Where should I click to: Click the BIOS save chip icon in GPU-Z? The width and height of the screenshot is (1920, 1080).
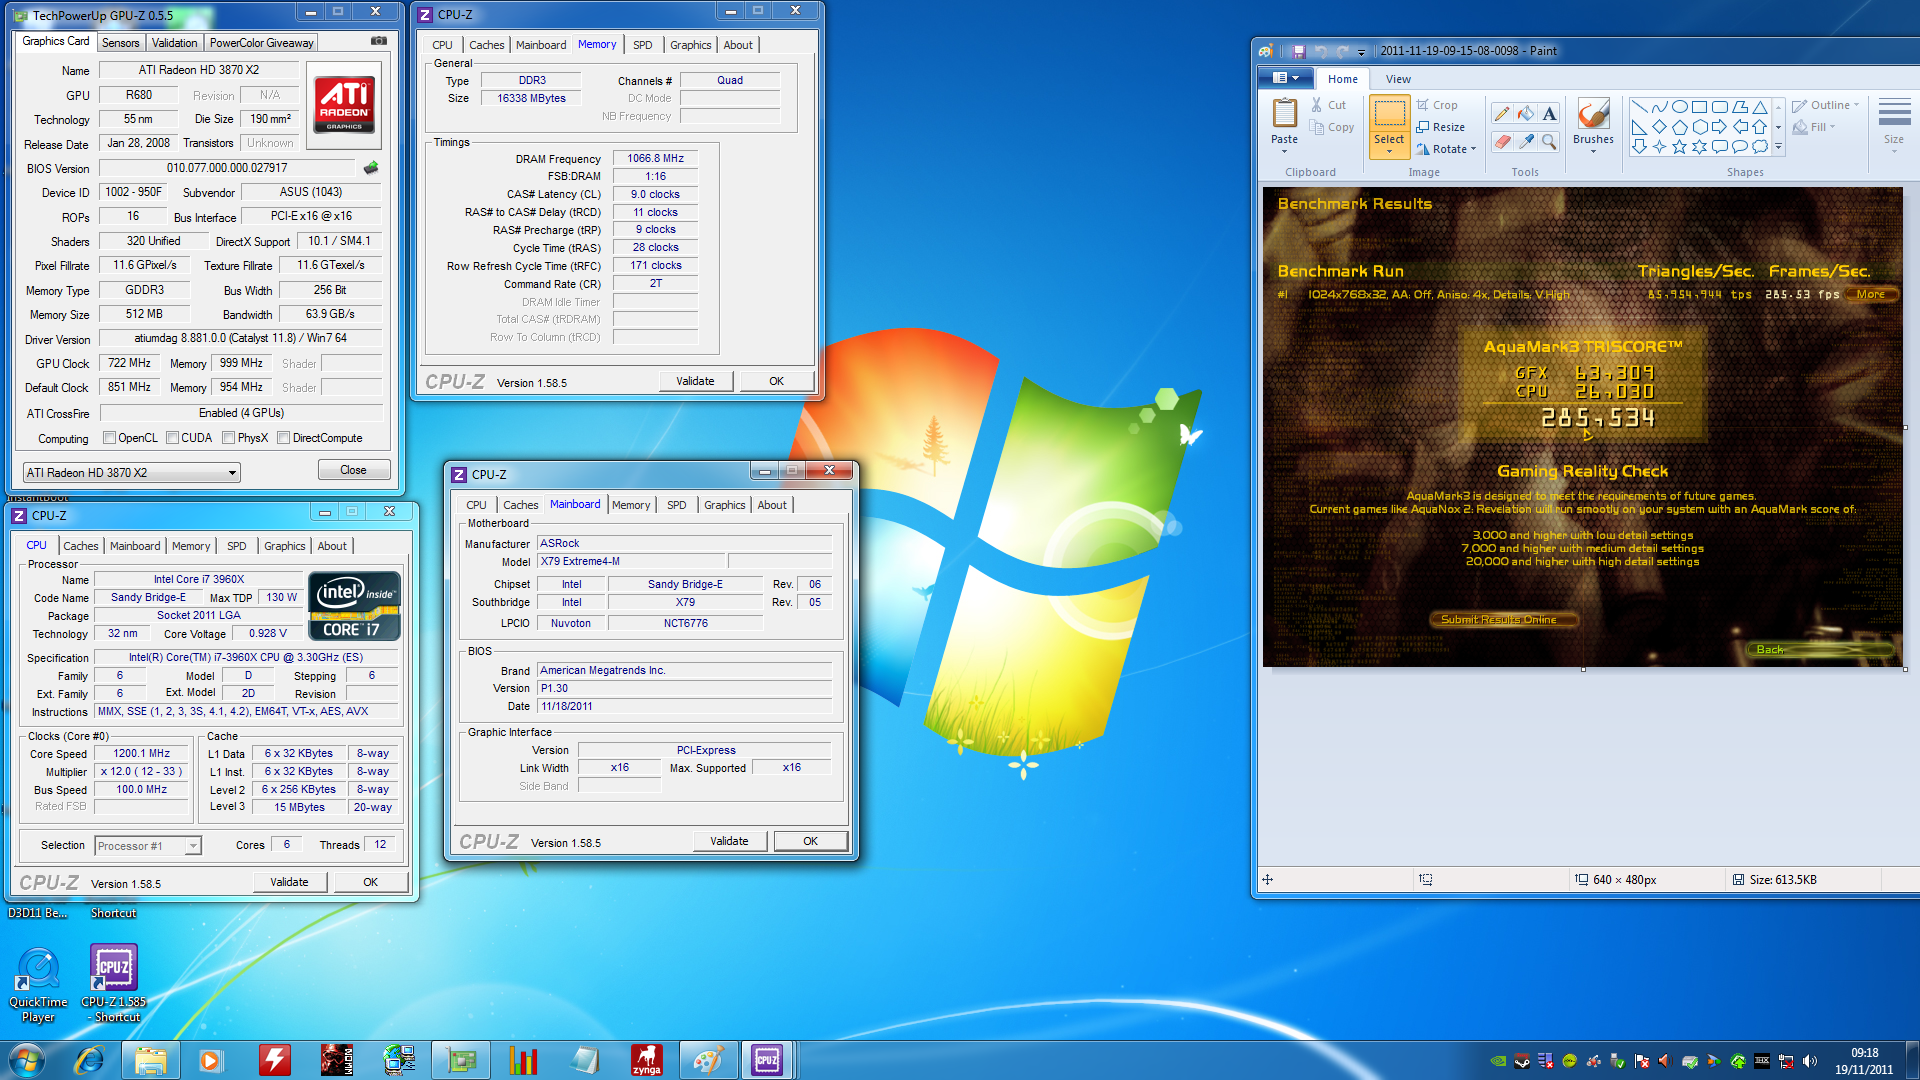tap(371, 168)
